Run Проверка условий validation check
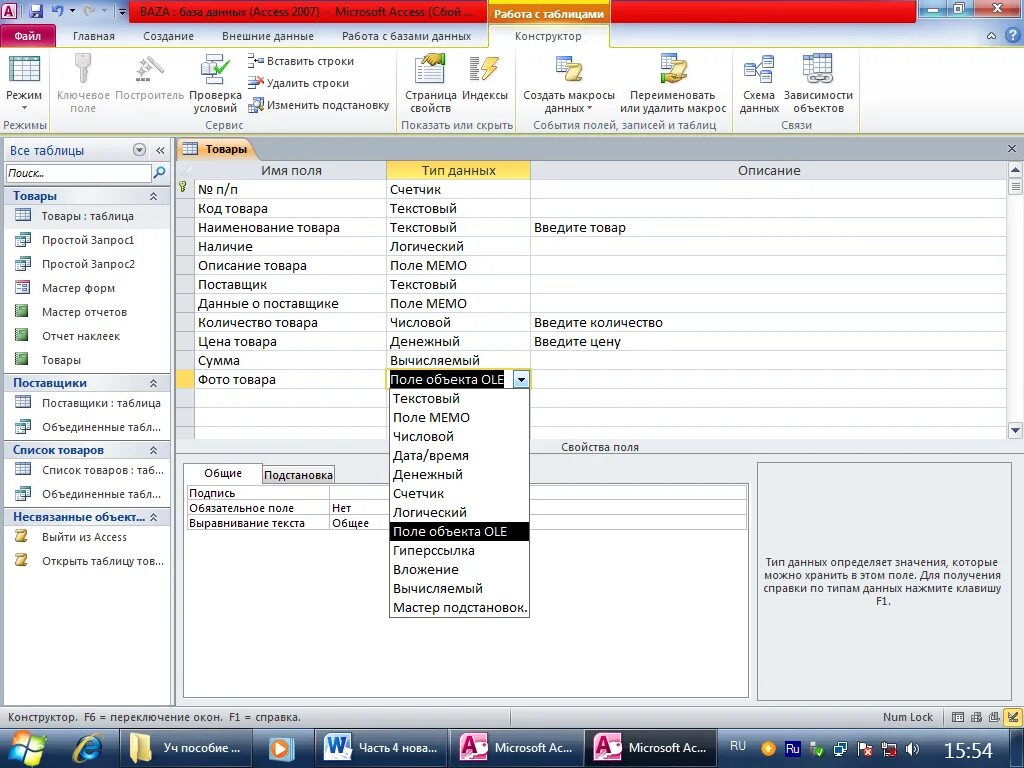 [x=216, y=84]
